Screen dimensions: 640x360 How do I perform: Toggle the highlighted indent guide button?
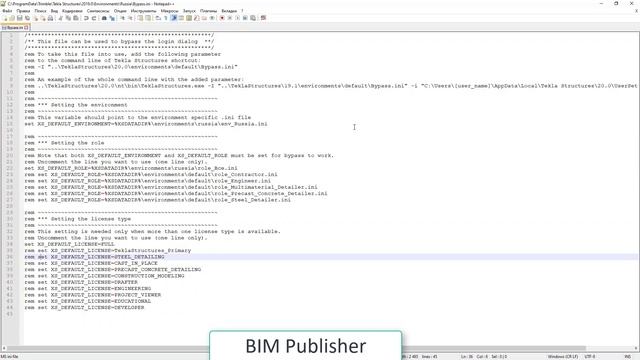pyautogui.click(x=174, y=18)
